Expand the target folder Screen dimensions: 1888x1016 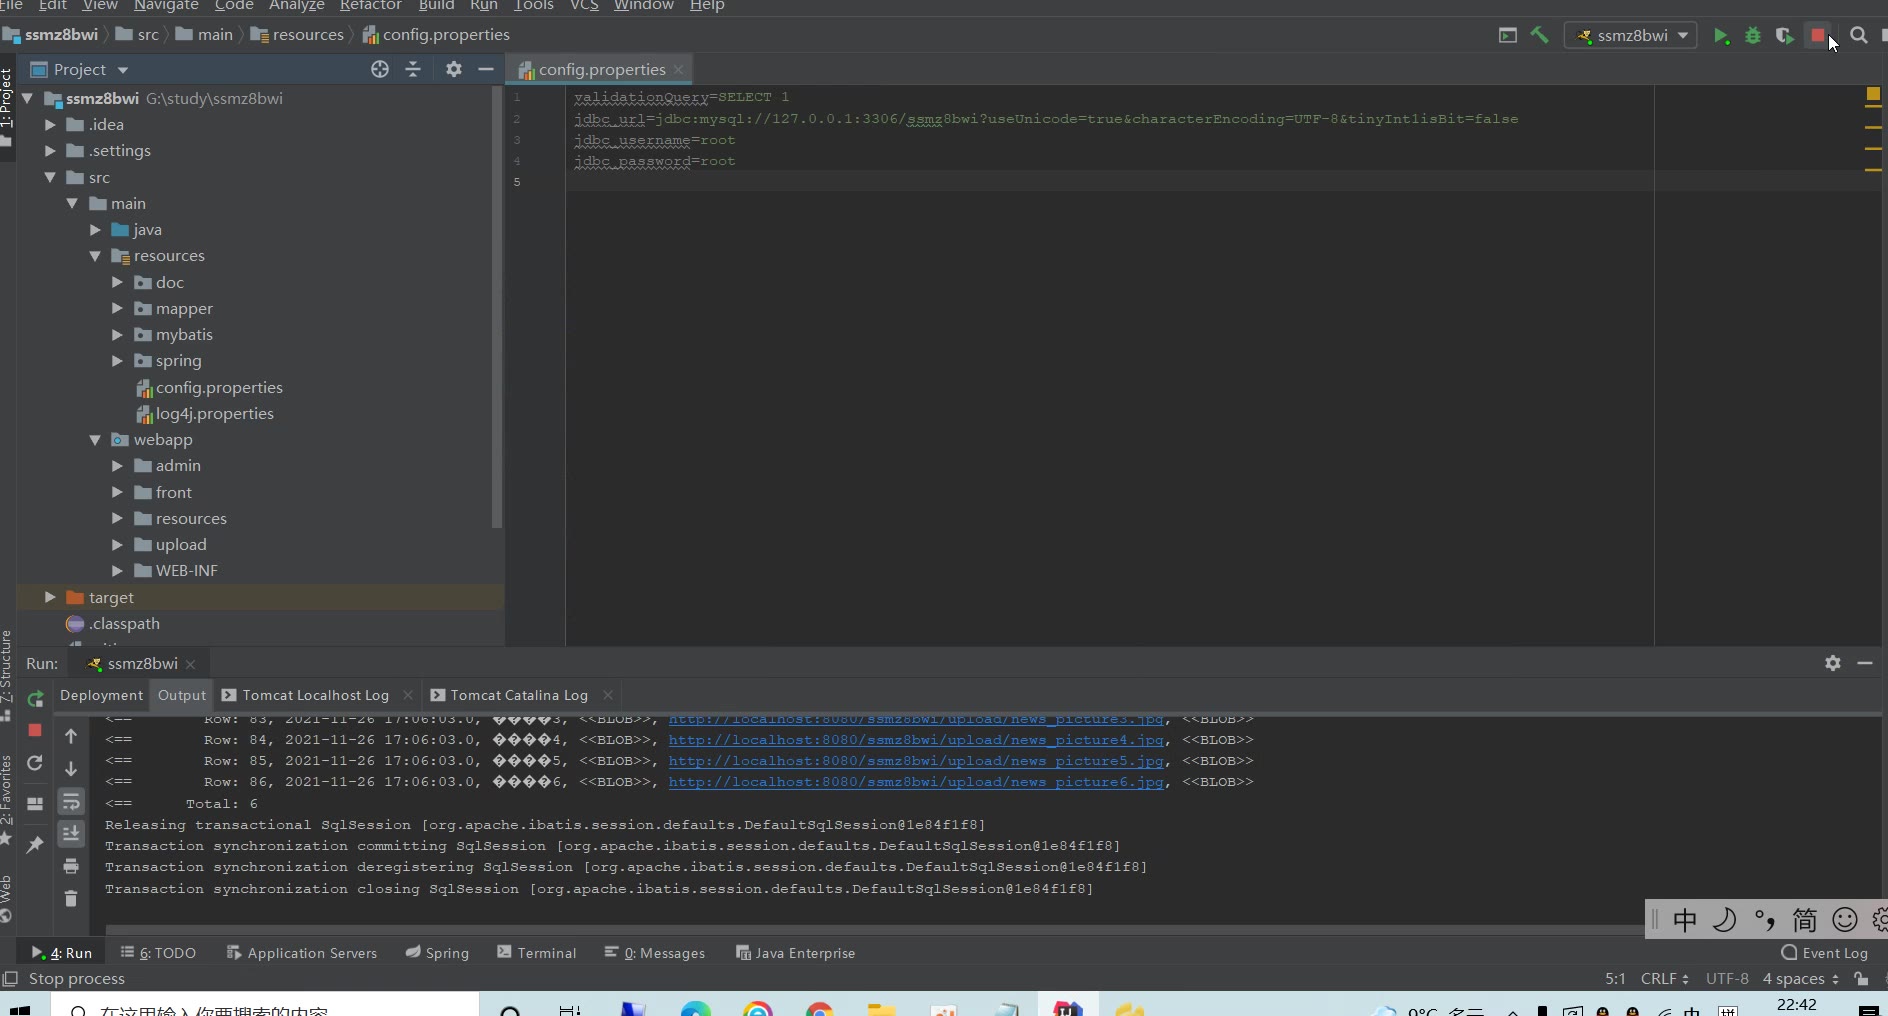50,597
